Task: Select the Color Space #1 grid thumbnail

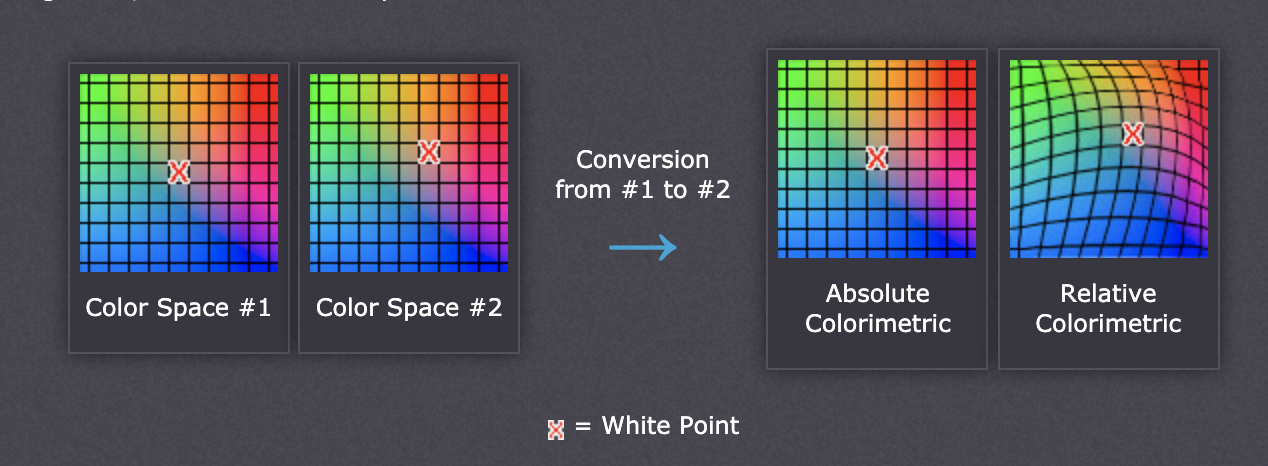Action: click(179, 172)
